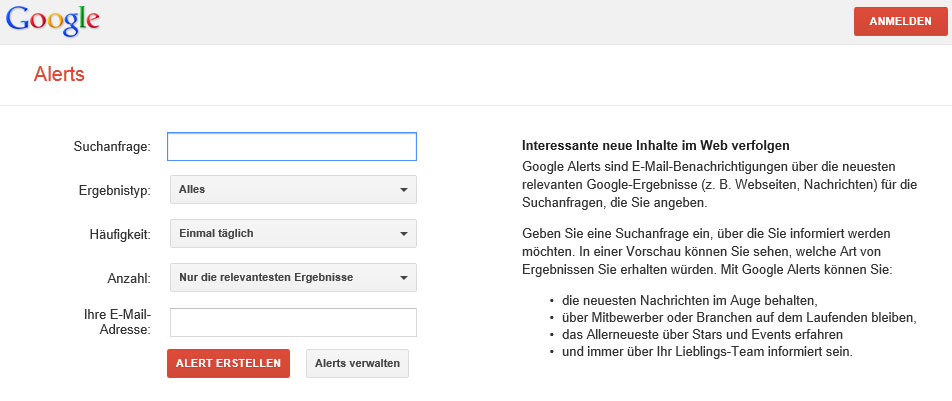Click heading Interessante neue Inhalte im Web verfolgen

656,146
